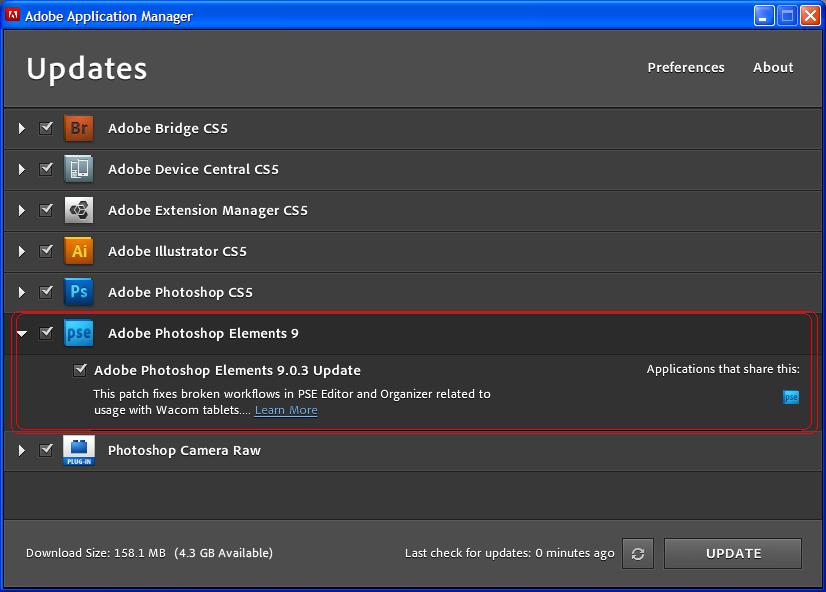Click the Photoshop Camera Raw plug-in icon

(x=79, y=451)
